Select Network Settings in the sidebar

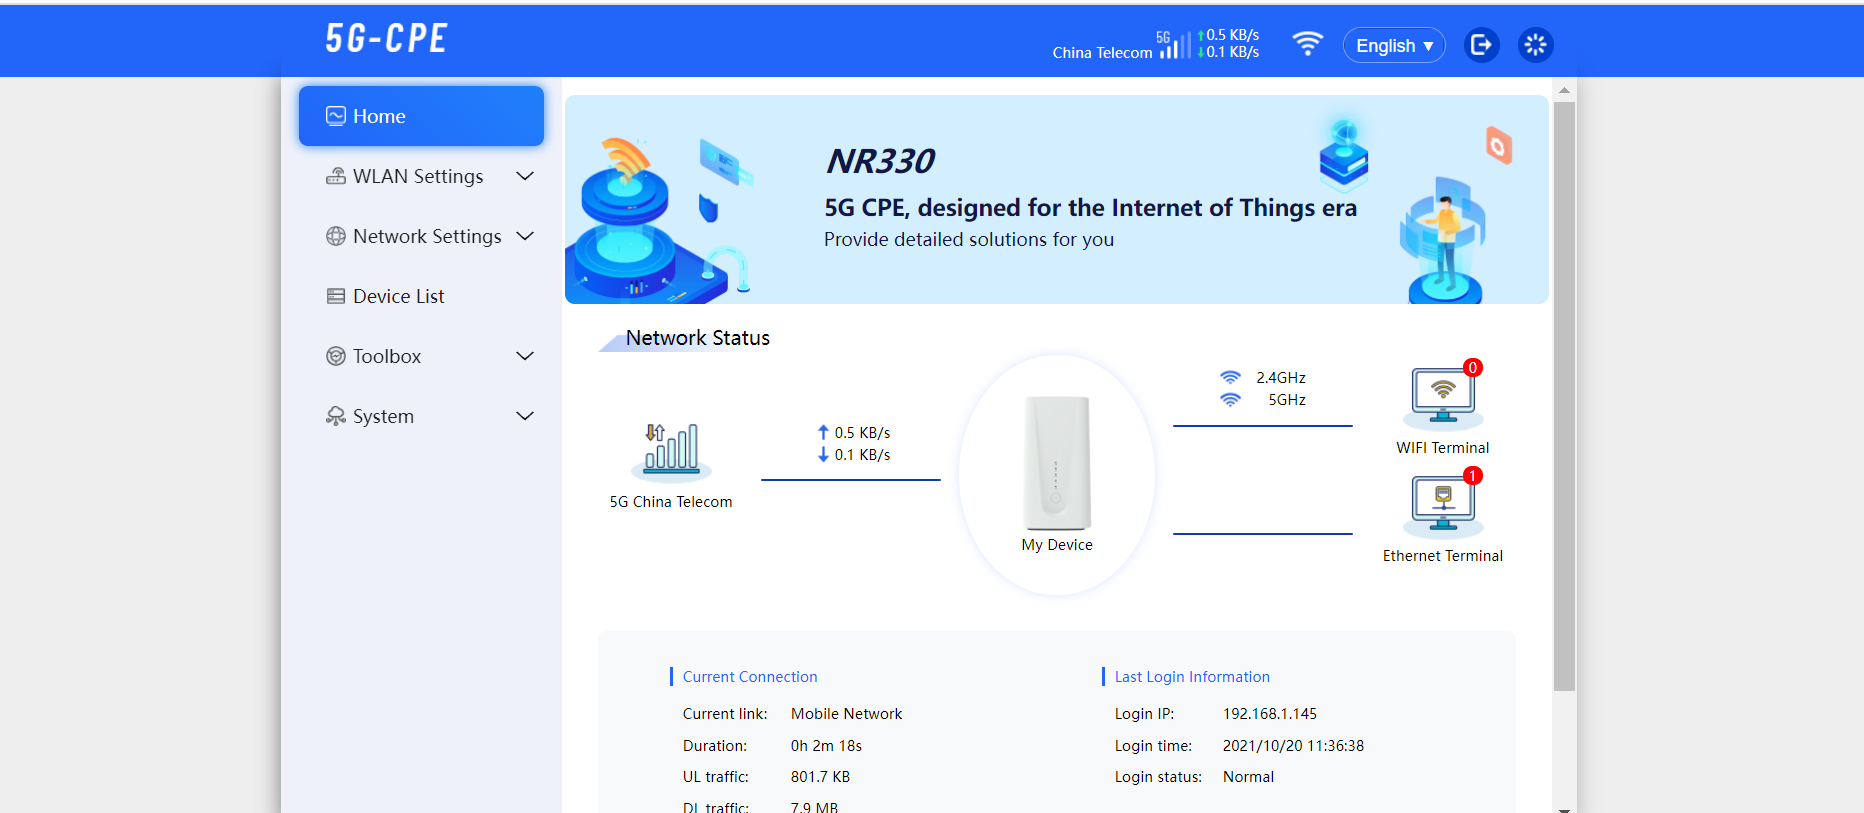click(425, 236)
